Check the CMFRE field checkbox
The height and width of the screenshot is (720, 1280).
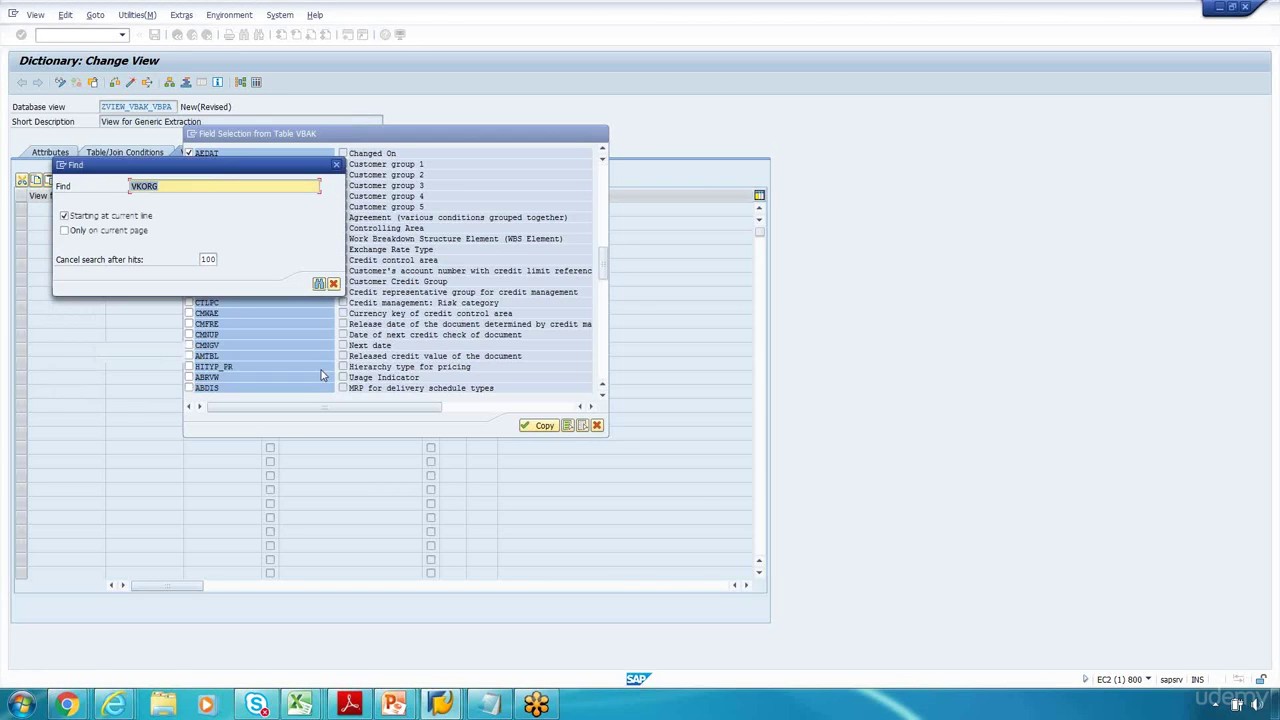(189, 324)
